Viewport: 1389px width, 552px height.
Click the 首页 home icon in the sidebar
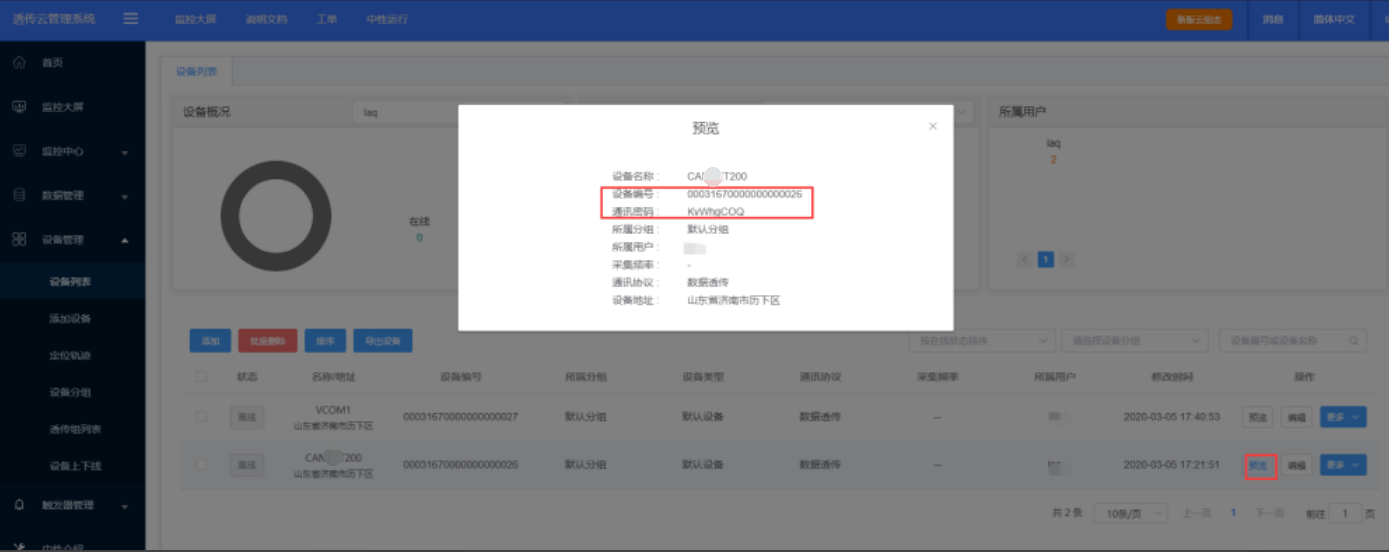[19, 63]
